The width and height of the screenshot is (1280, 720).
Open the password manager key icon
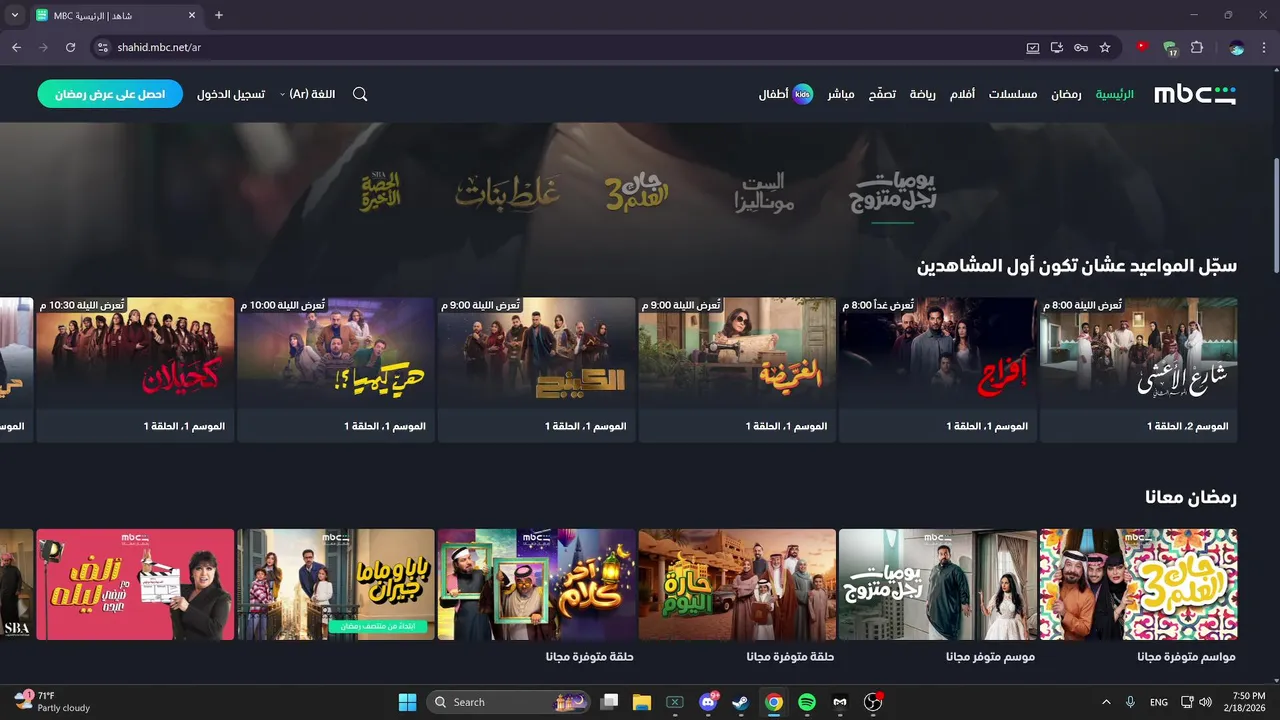point(1081,47)
